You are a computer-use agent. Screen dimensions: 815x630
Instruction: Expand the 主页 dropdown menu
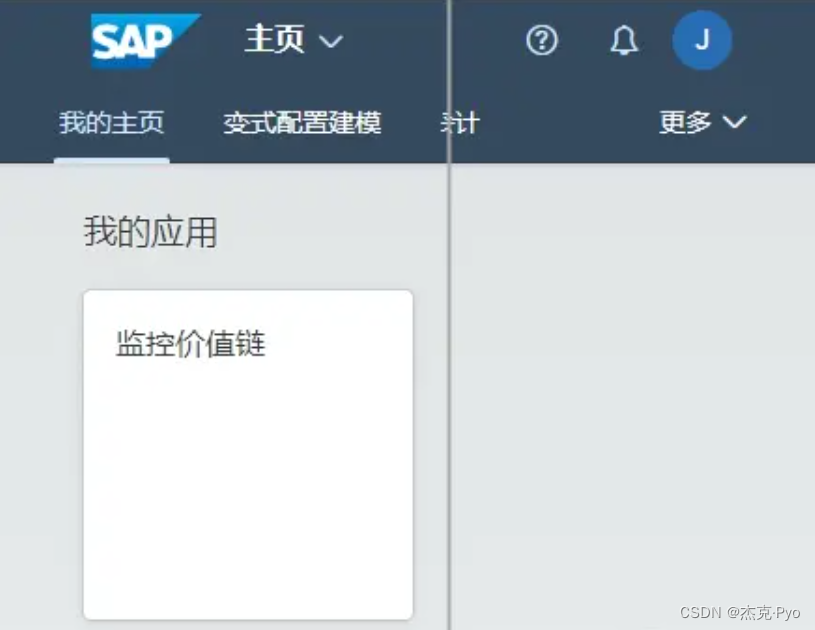(x=294, y=40)
